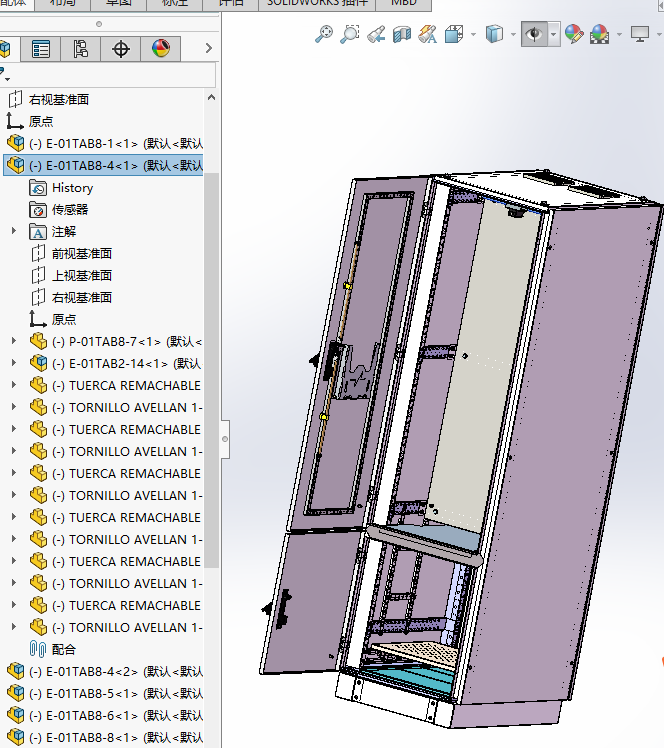Open the ConfigurationManager tab icon
The width and height of the screenshot is (664, 748).
tap(81, 49)
